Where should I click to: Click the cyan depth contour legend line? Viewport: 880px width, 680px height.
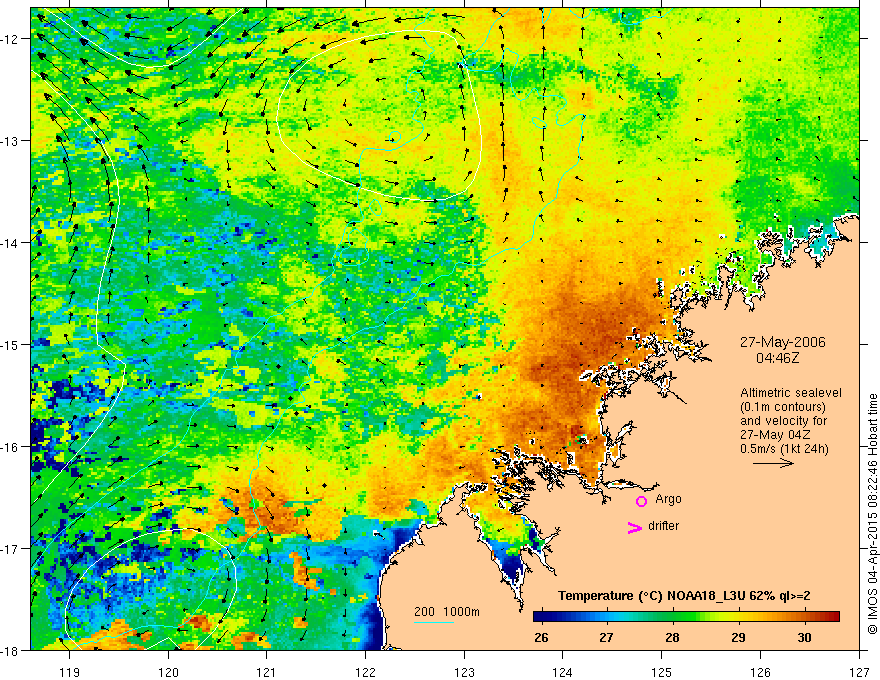pyautogui.click(x=434, y=622)
